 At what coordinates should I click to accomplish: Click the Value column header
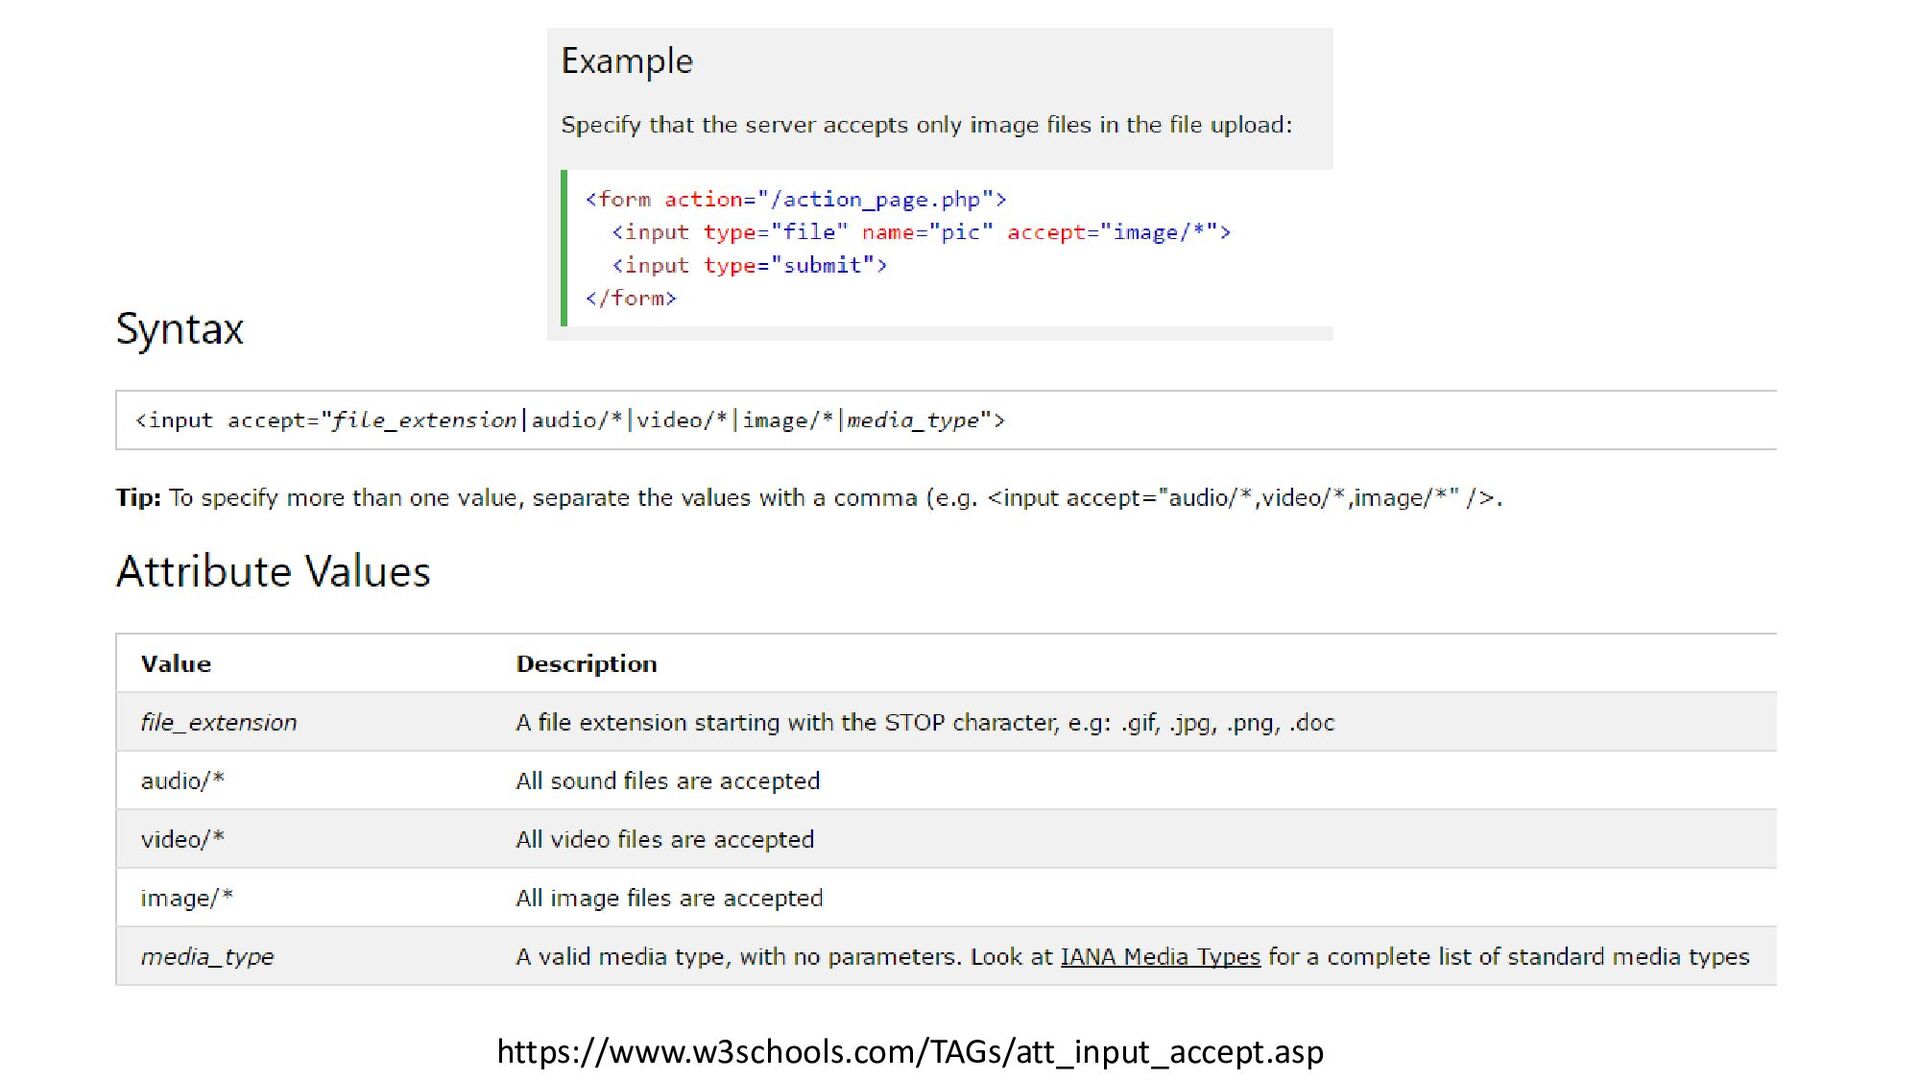pos(176,664)
